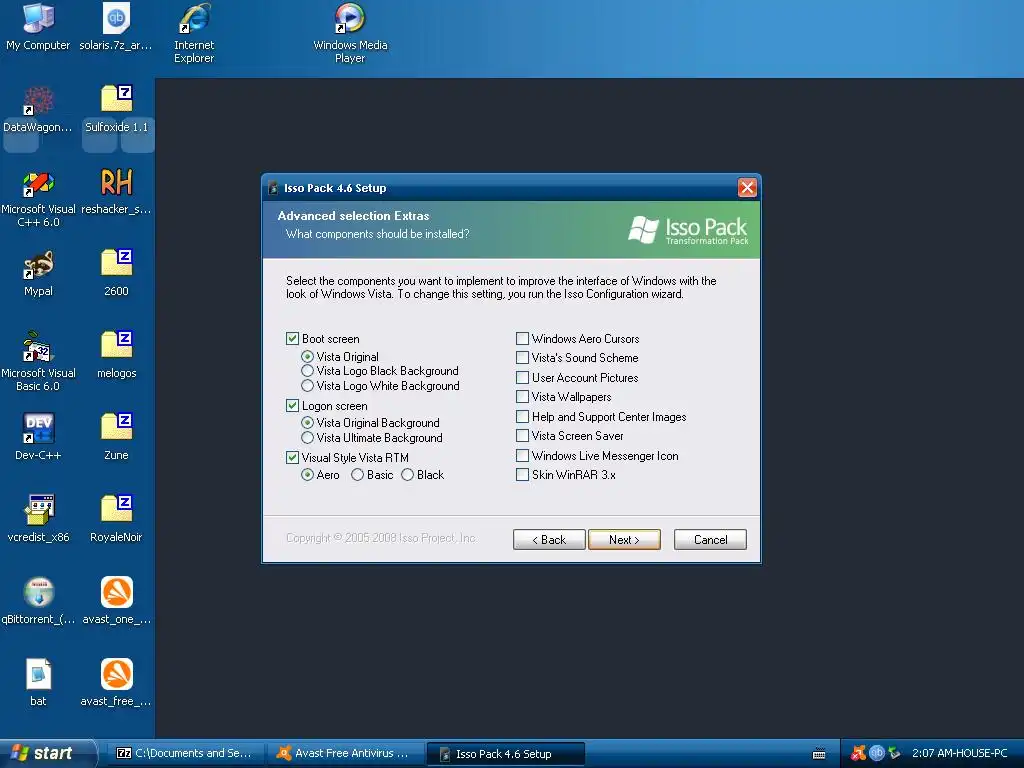Cancel the Isso Pack setup
The height and width of the screenshot is (768, 1024).
[710, 539]
